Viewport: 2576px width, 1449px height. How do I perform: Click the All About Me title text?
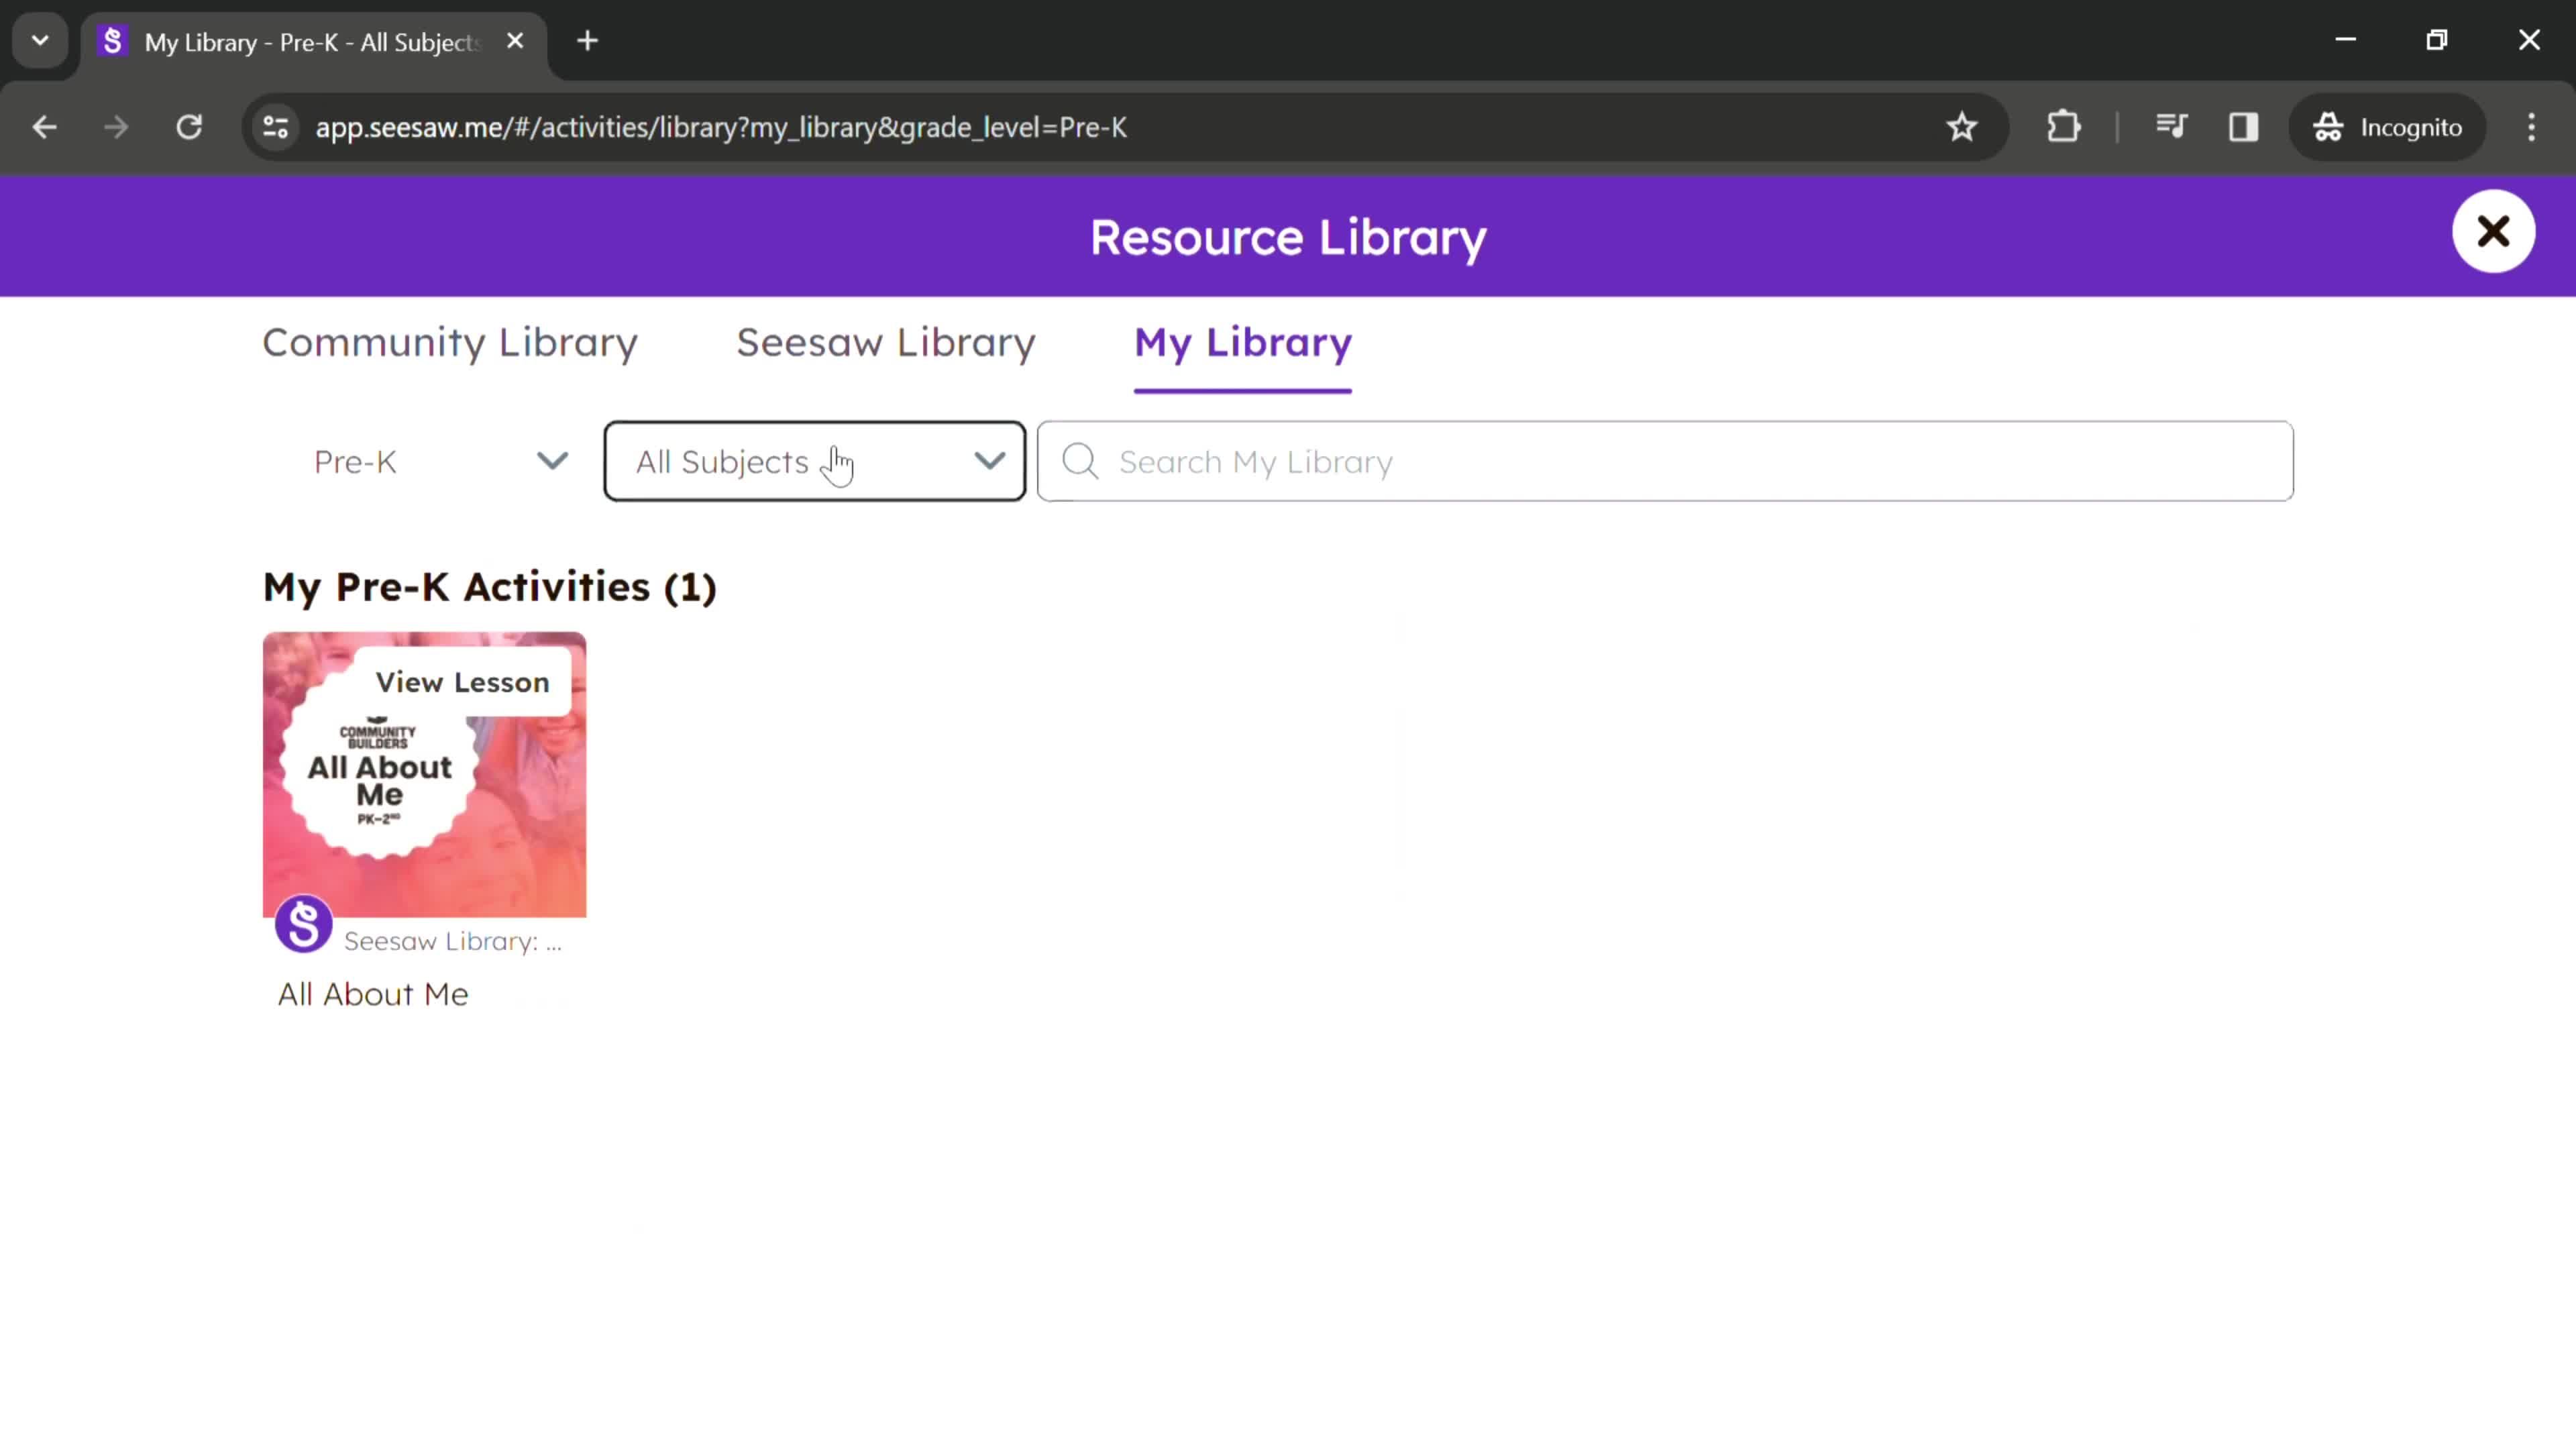[373, 994]
